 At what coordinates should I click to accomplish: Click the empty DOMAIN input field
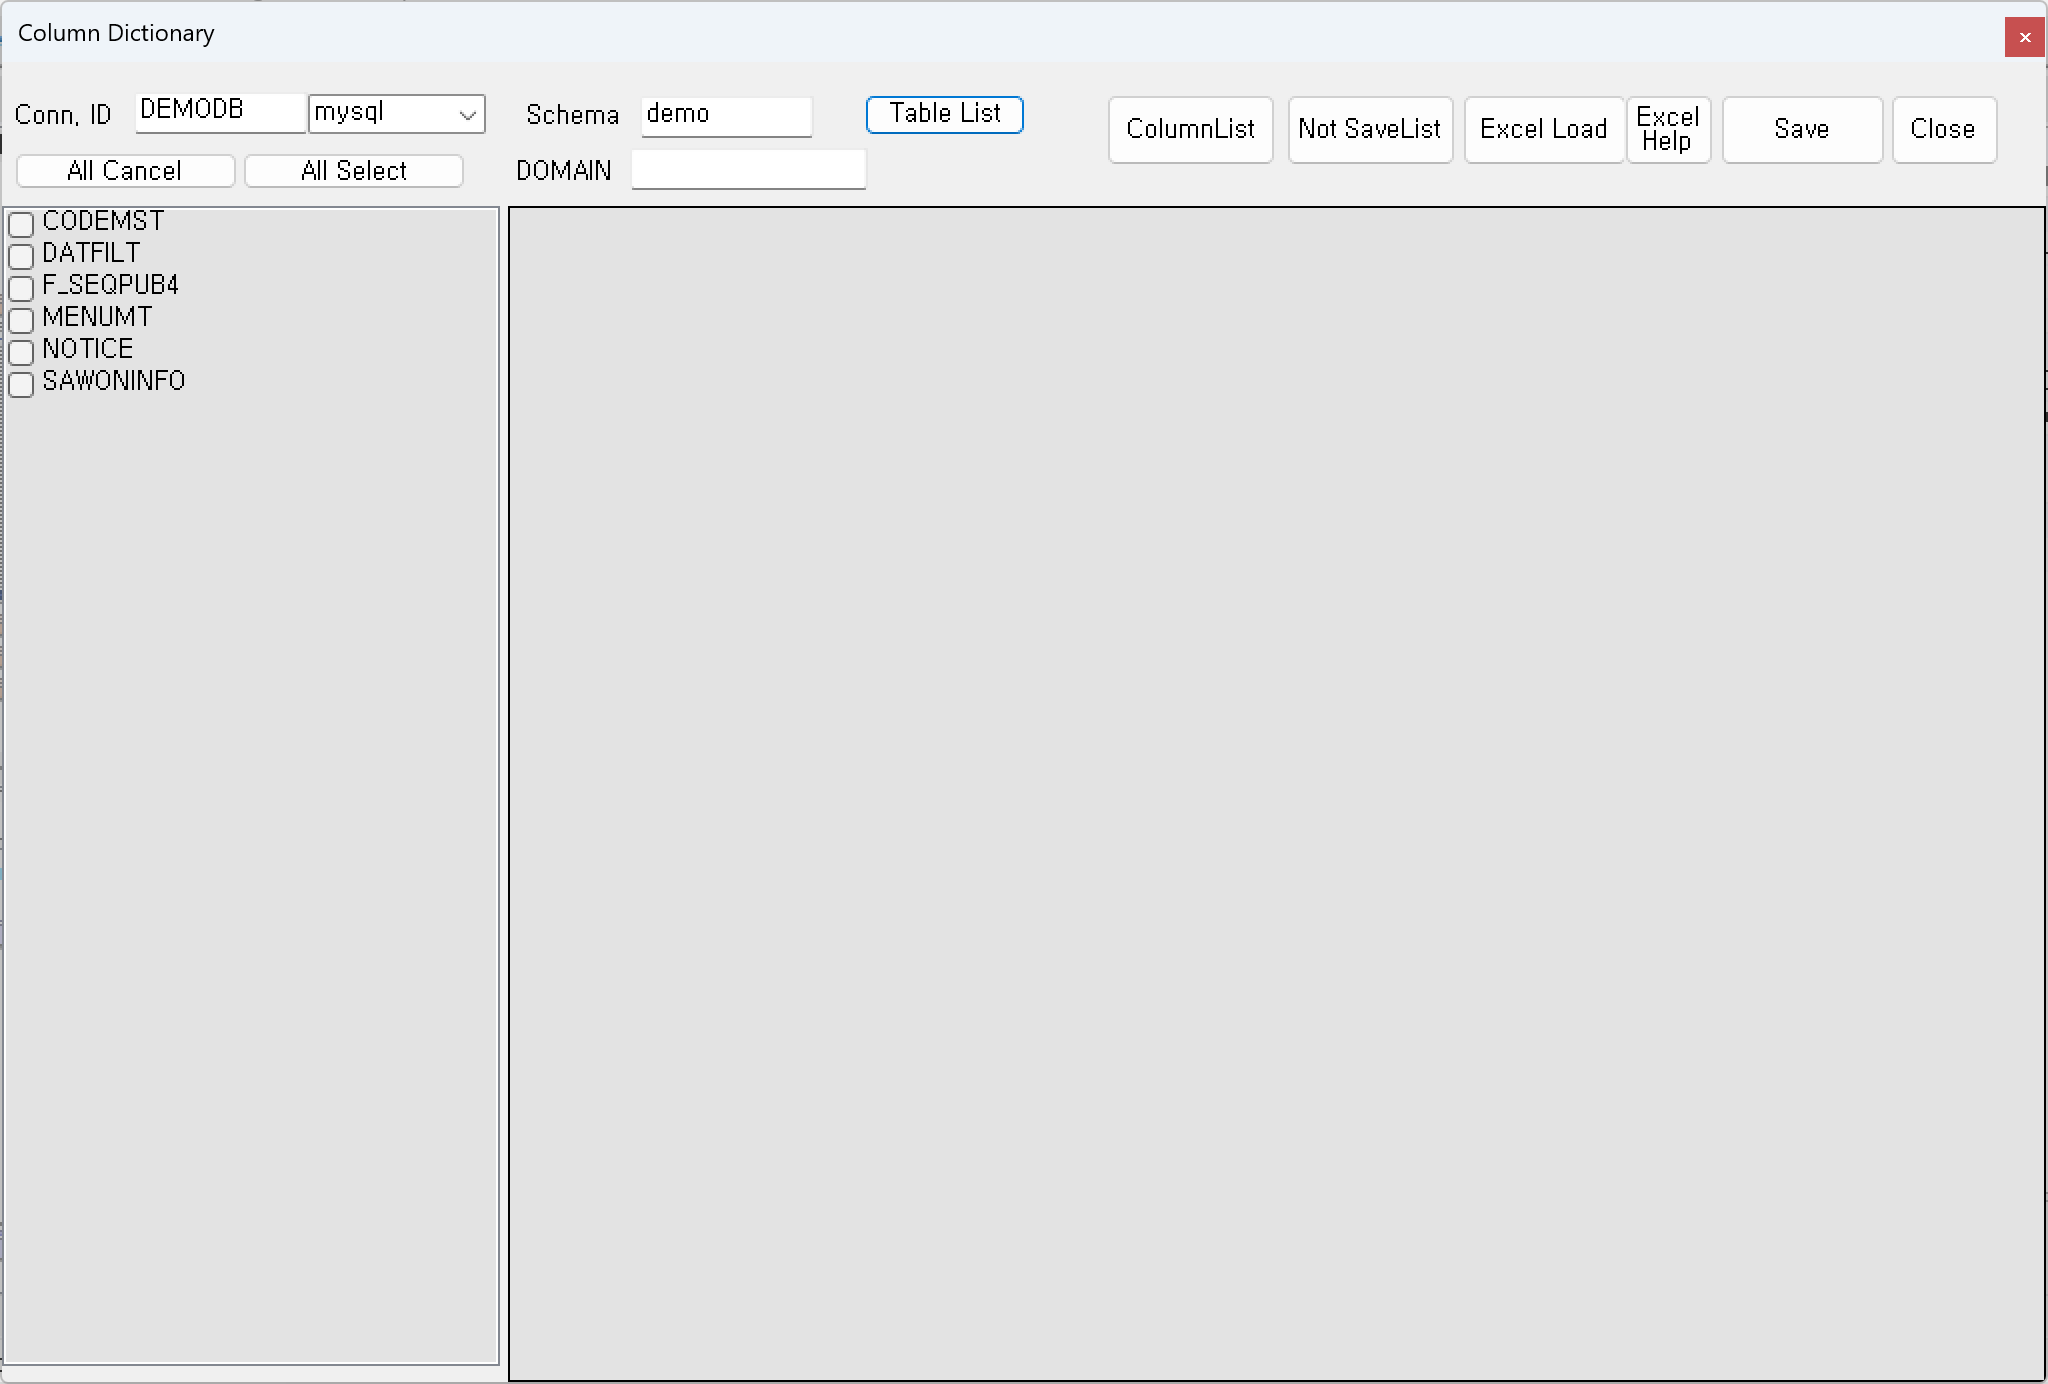pyautogui.click(x=747, y=170)
